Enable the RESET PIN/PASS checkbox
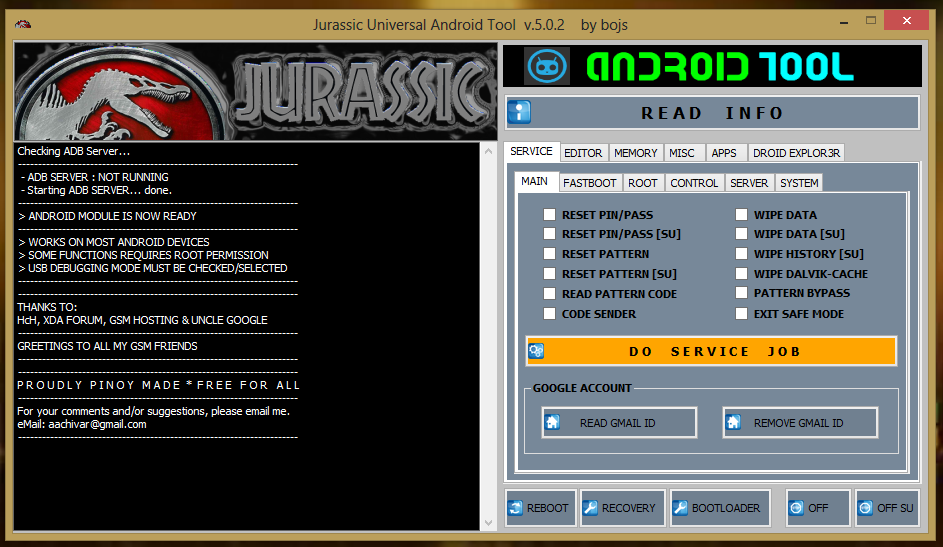The image size is (943, 547). click(x=549, y=214)
